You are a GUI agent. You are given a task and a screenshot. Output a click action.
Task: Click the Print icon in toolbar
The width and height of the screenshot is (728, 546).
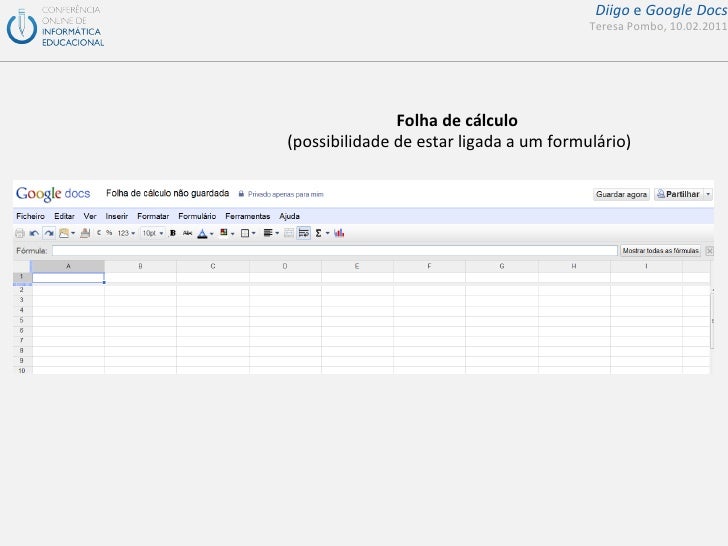20,233
